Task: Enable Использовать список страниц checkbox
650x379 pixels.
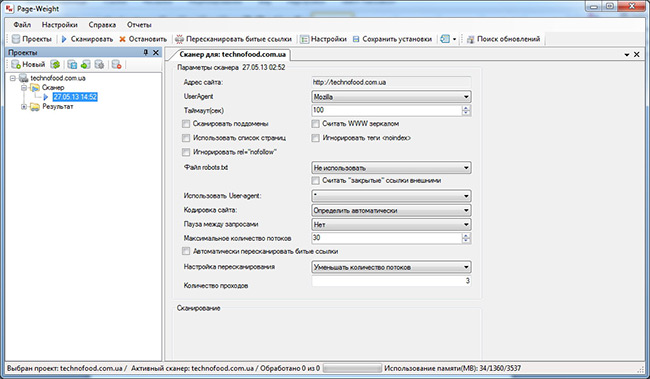Action: pos(186,138)
